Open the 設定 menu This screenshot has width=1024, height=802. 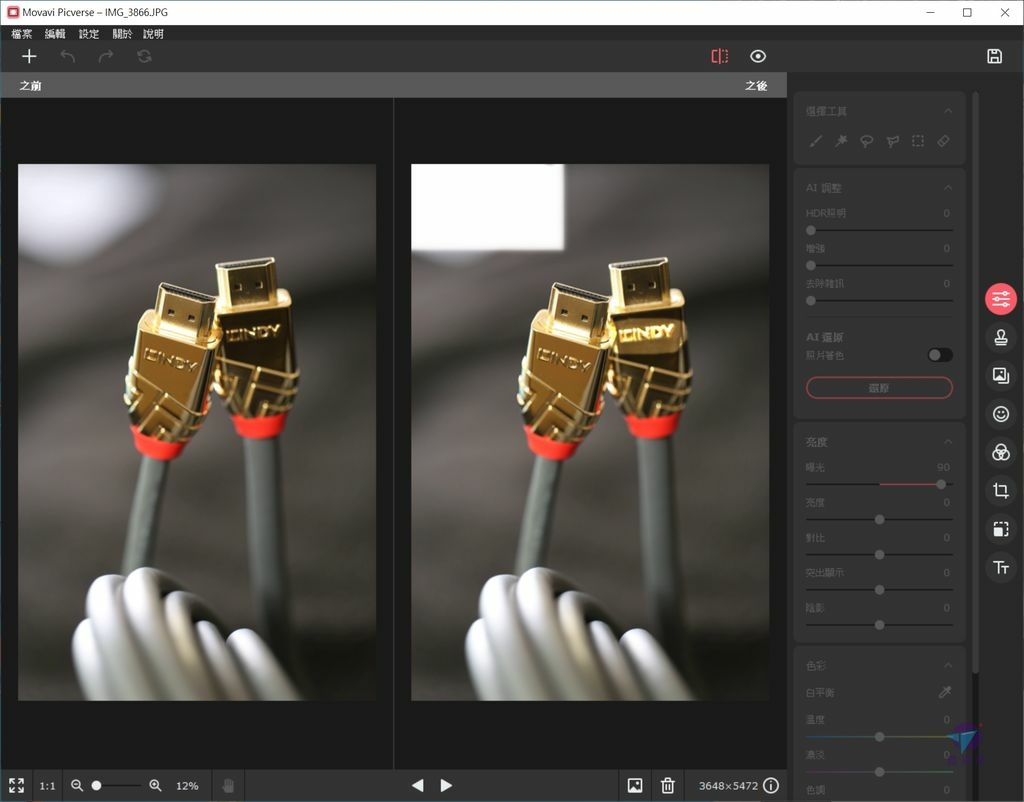(x=89, y=34)
